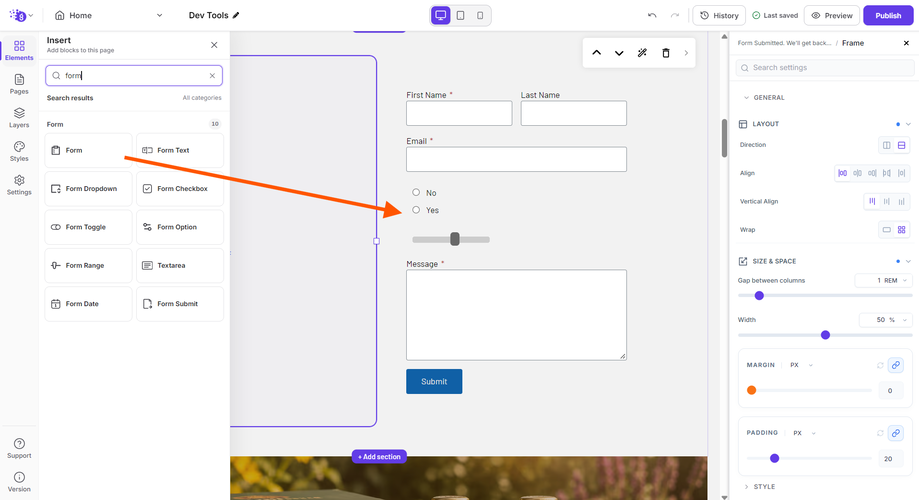Select the last Align option
Screen dimensions: 919x500
point(901,173)
